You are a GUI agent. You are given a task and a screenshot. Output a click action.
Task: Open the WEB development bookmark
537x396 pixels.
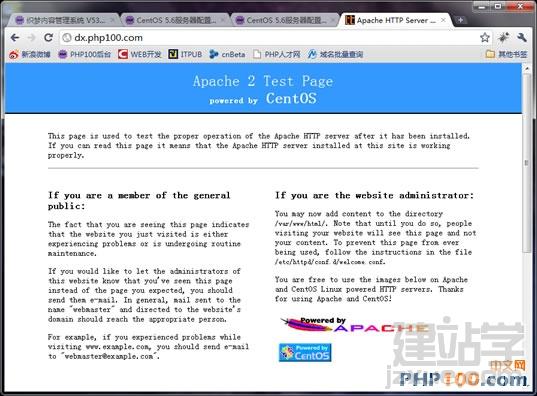(x=139, y=54)
